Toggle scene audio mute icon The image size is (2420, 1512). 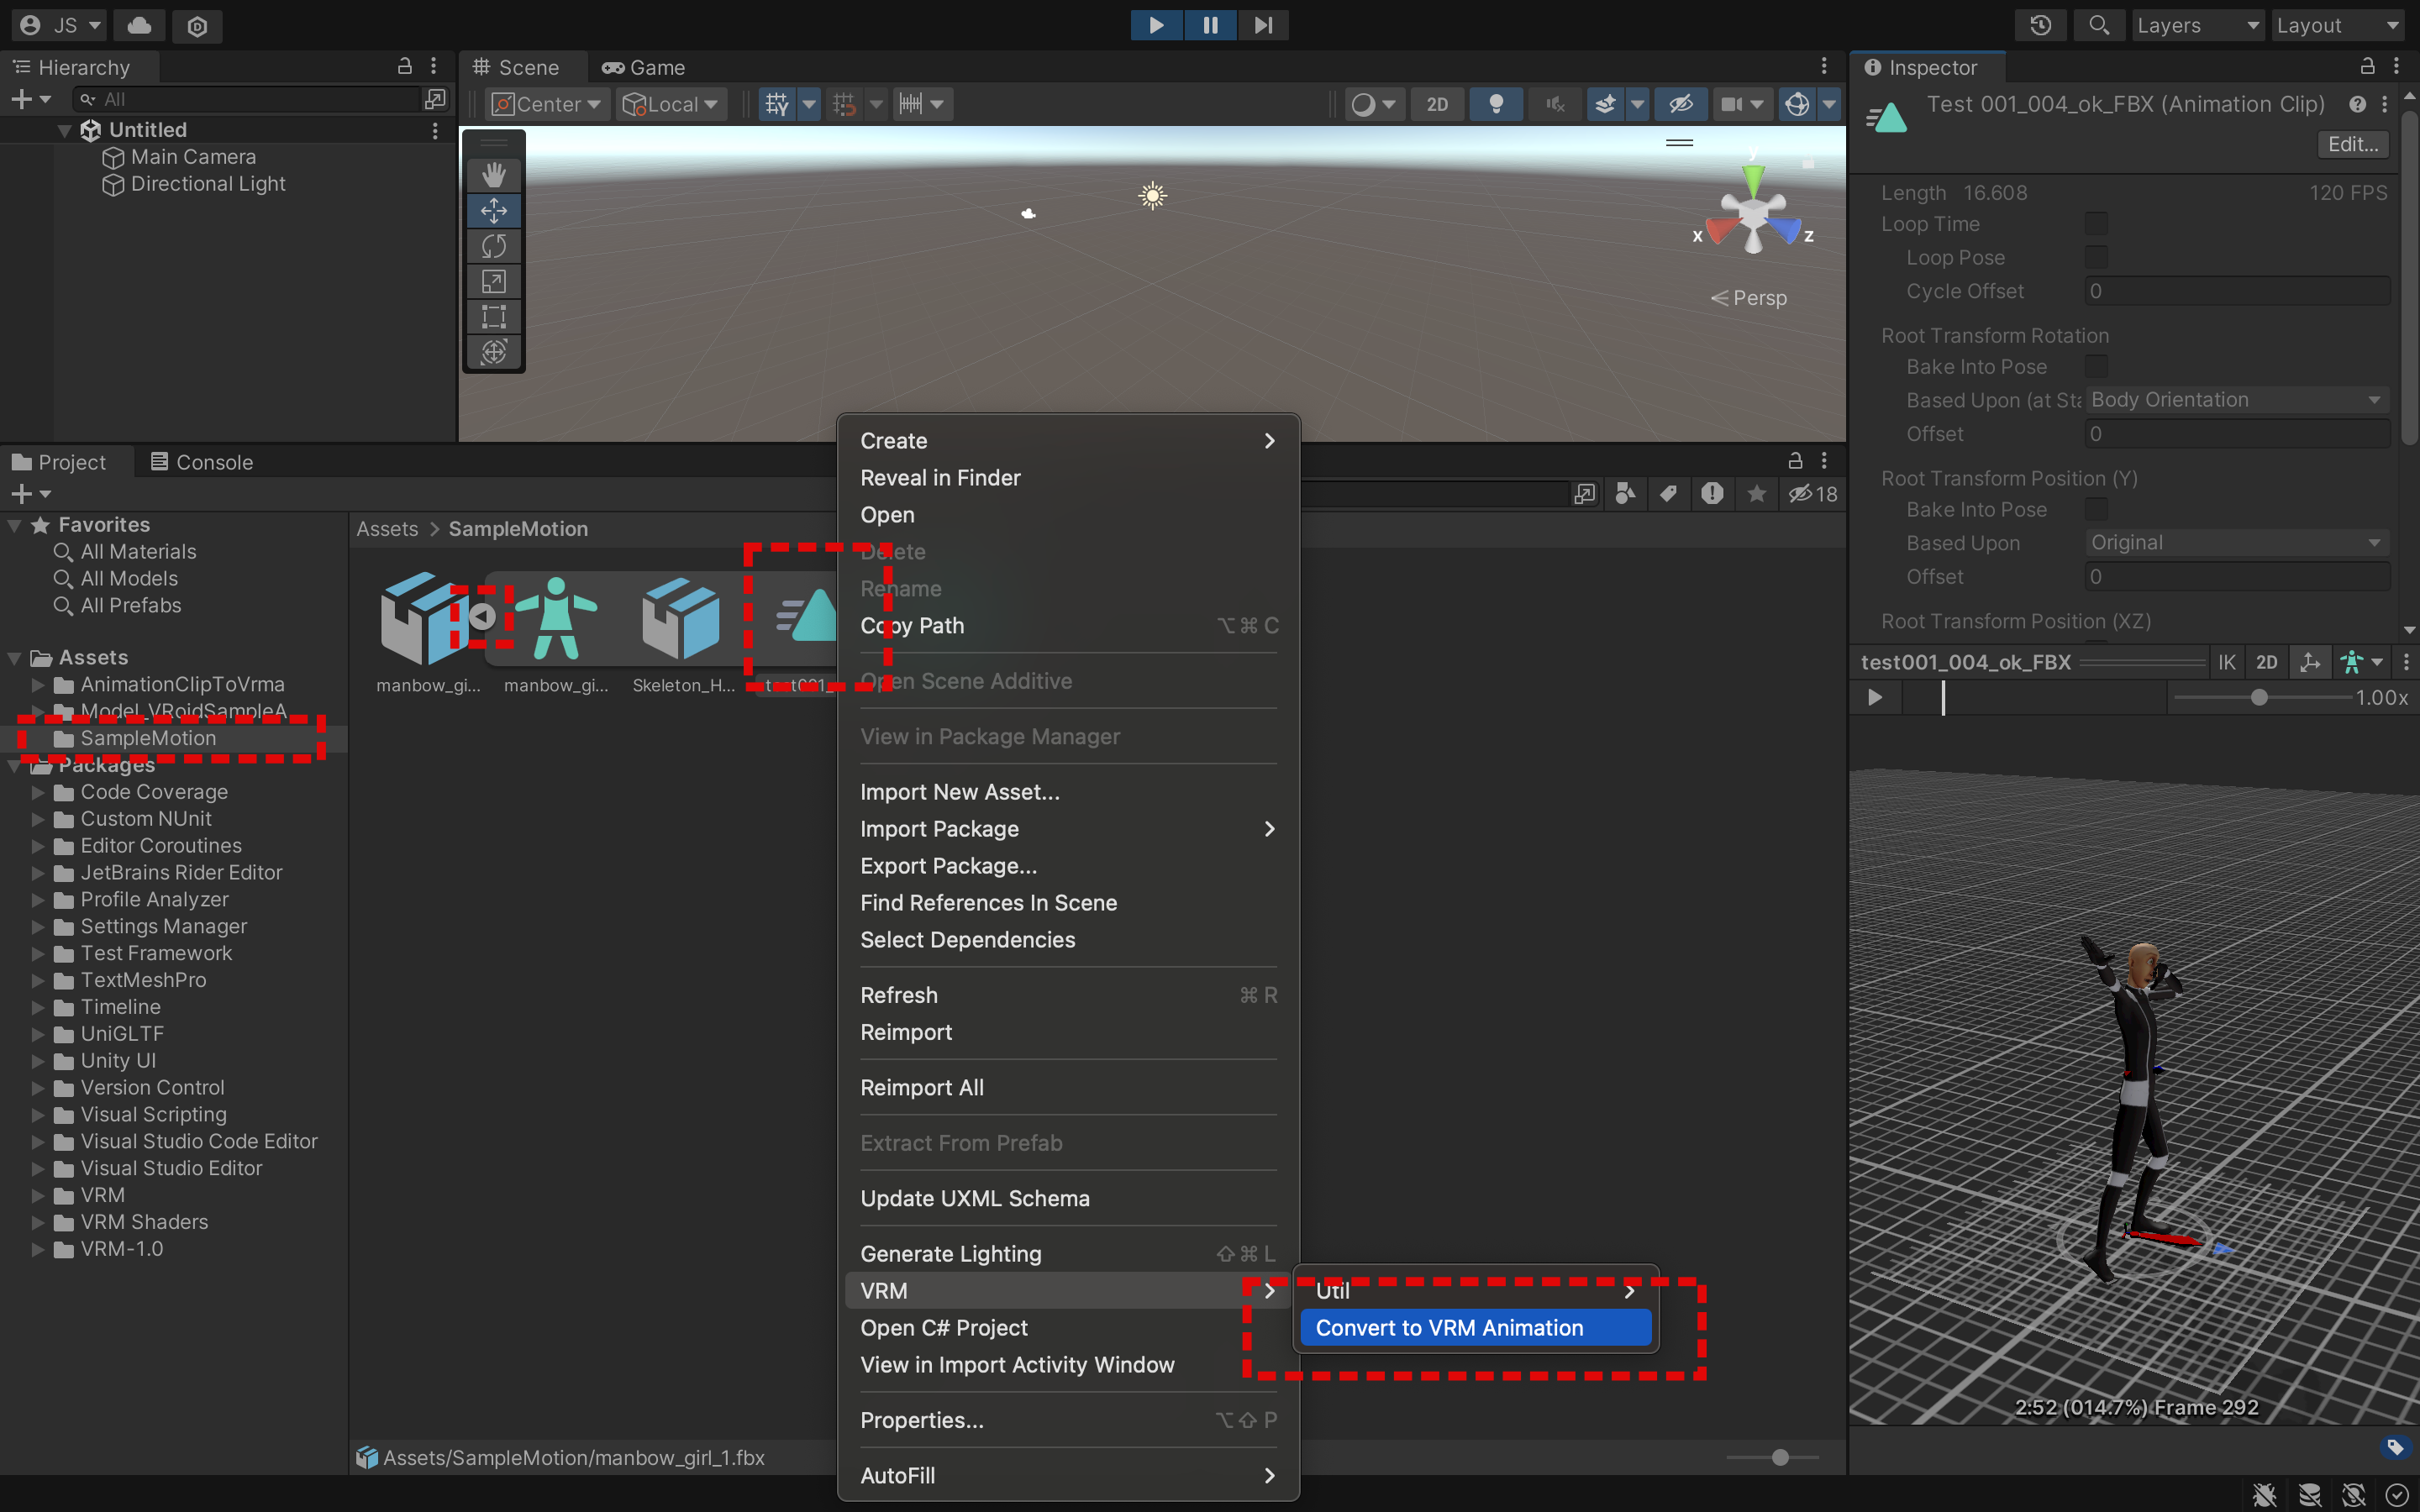tap(1555, 104)
